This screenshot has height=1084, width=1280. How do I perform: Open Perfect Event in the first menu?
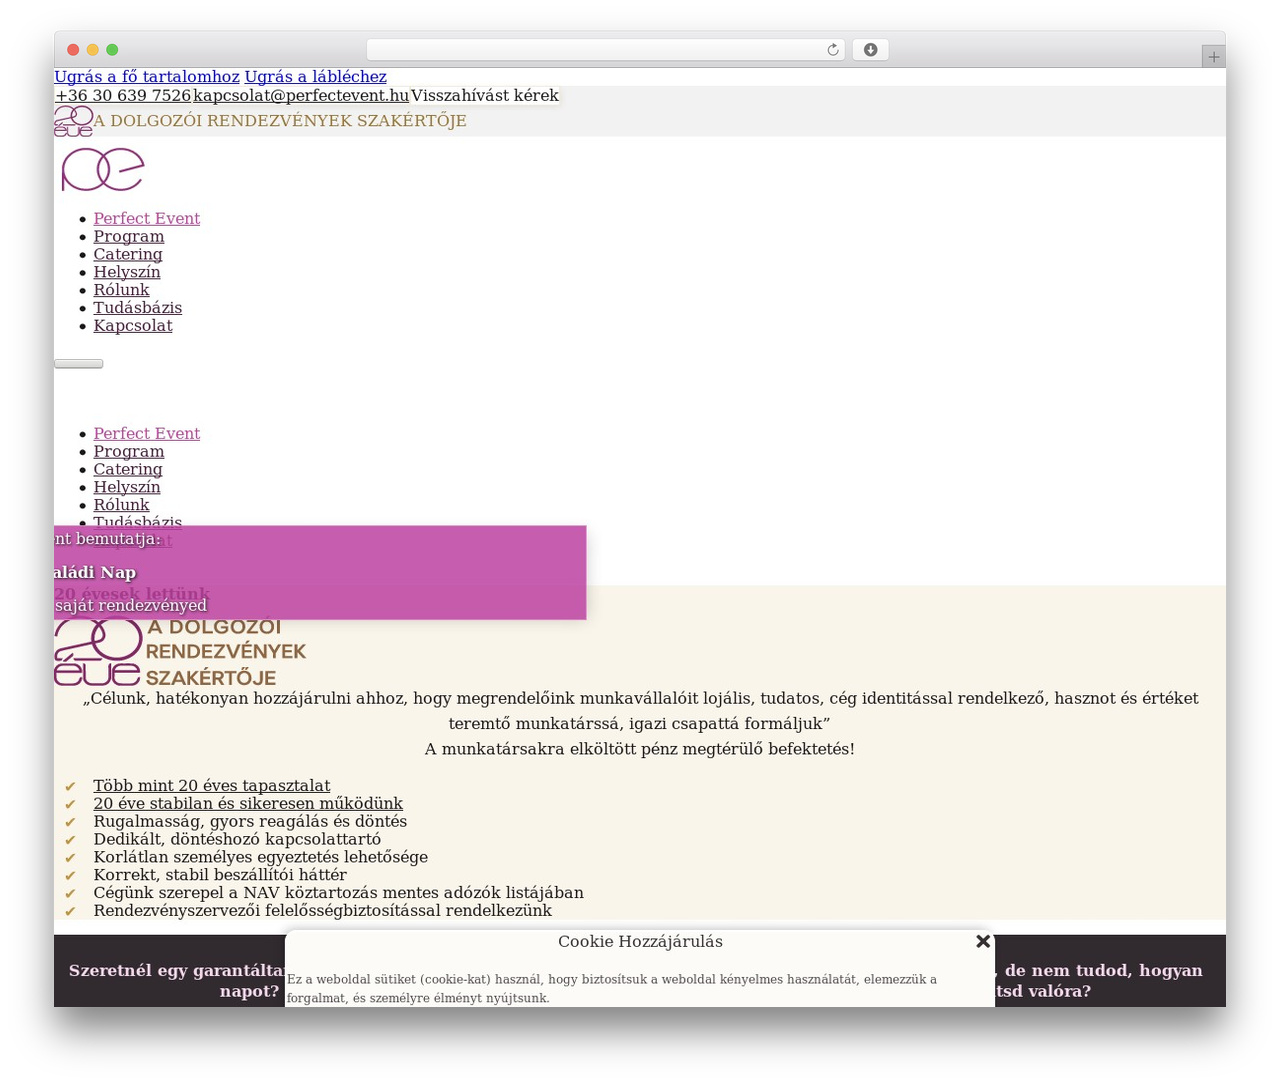tap(147, 218)
